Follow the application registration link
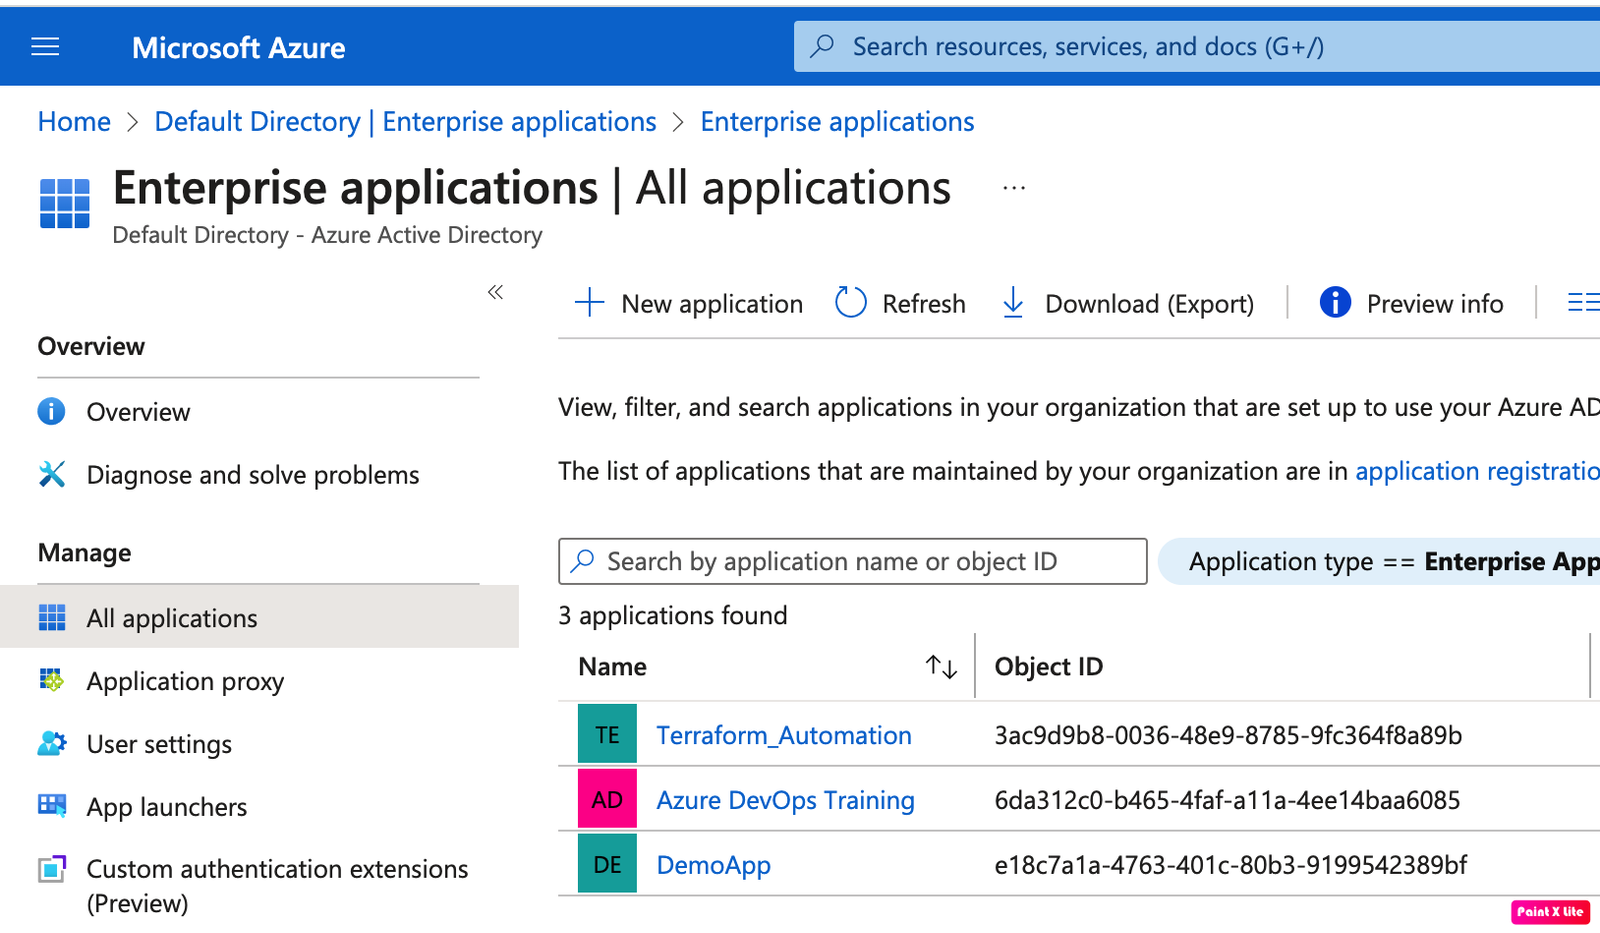The image size is (1600, 933). (1477, 471)
